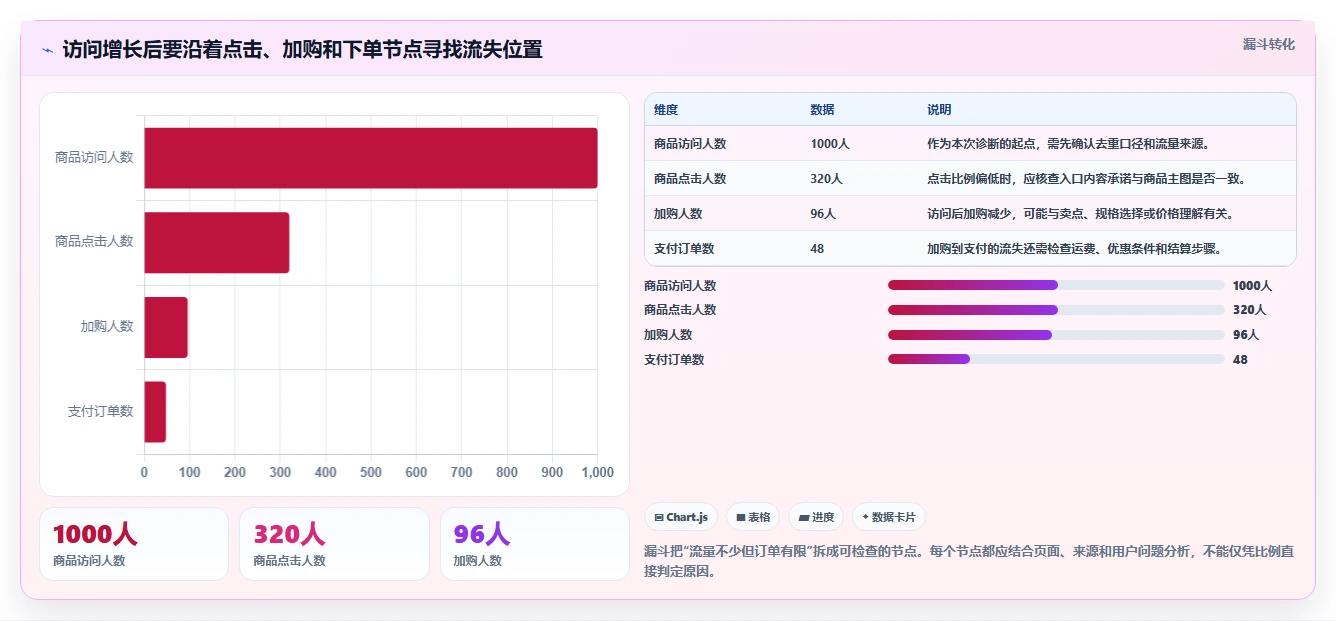The image size is (1336, 621).
Task: Click the table data cell 96人
Action: pos(823,214)
